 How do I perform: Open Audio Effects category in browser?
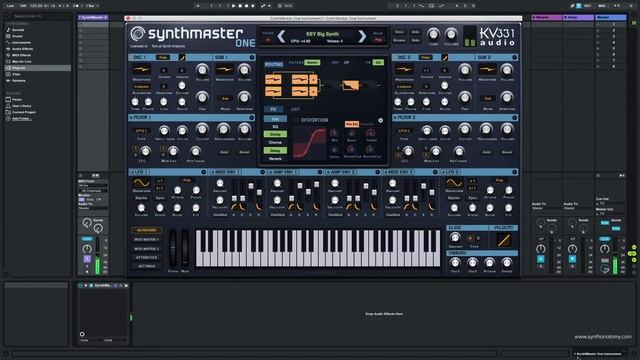coord(22,49)
